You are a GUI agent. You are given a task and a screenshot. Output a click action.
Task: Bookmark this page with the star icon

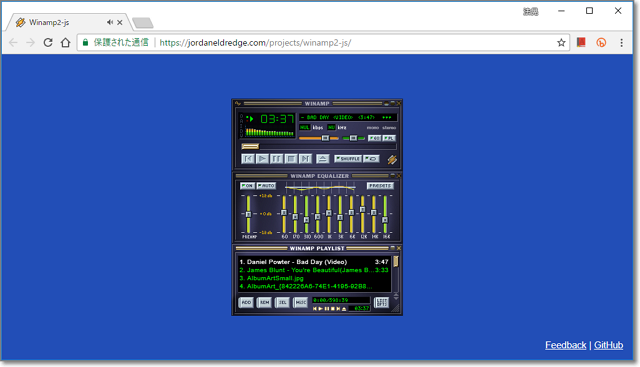[x=561, y=42]
